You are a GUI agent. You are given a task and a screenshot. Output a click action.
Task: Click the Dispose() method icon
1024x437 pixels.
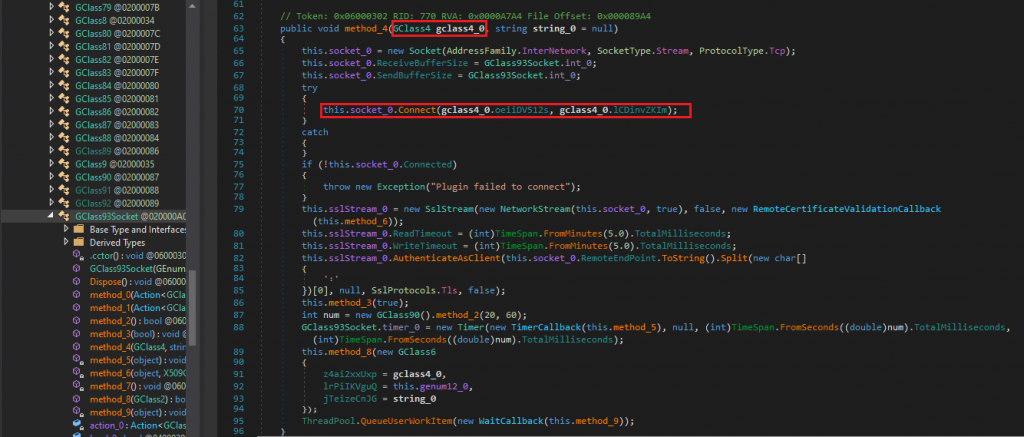(x=79, y=281)
